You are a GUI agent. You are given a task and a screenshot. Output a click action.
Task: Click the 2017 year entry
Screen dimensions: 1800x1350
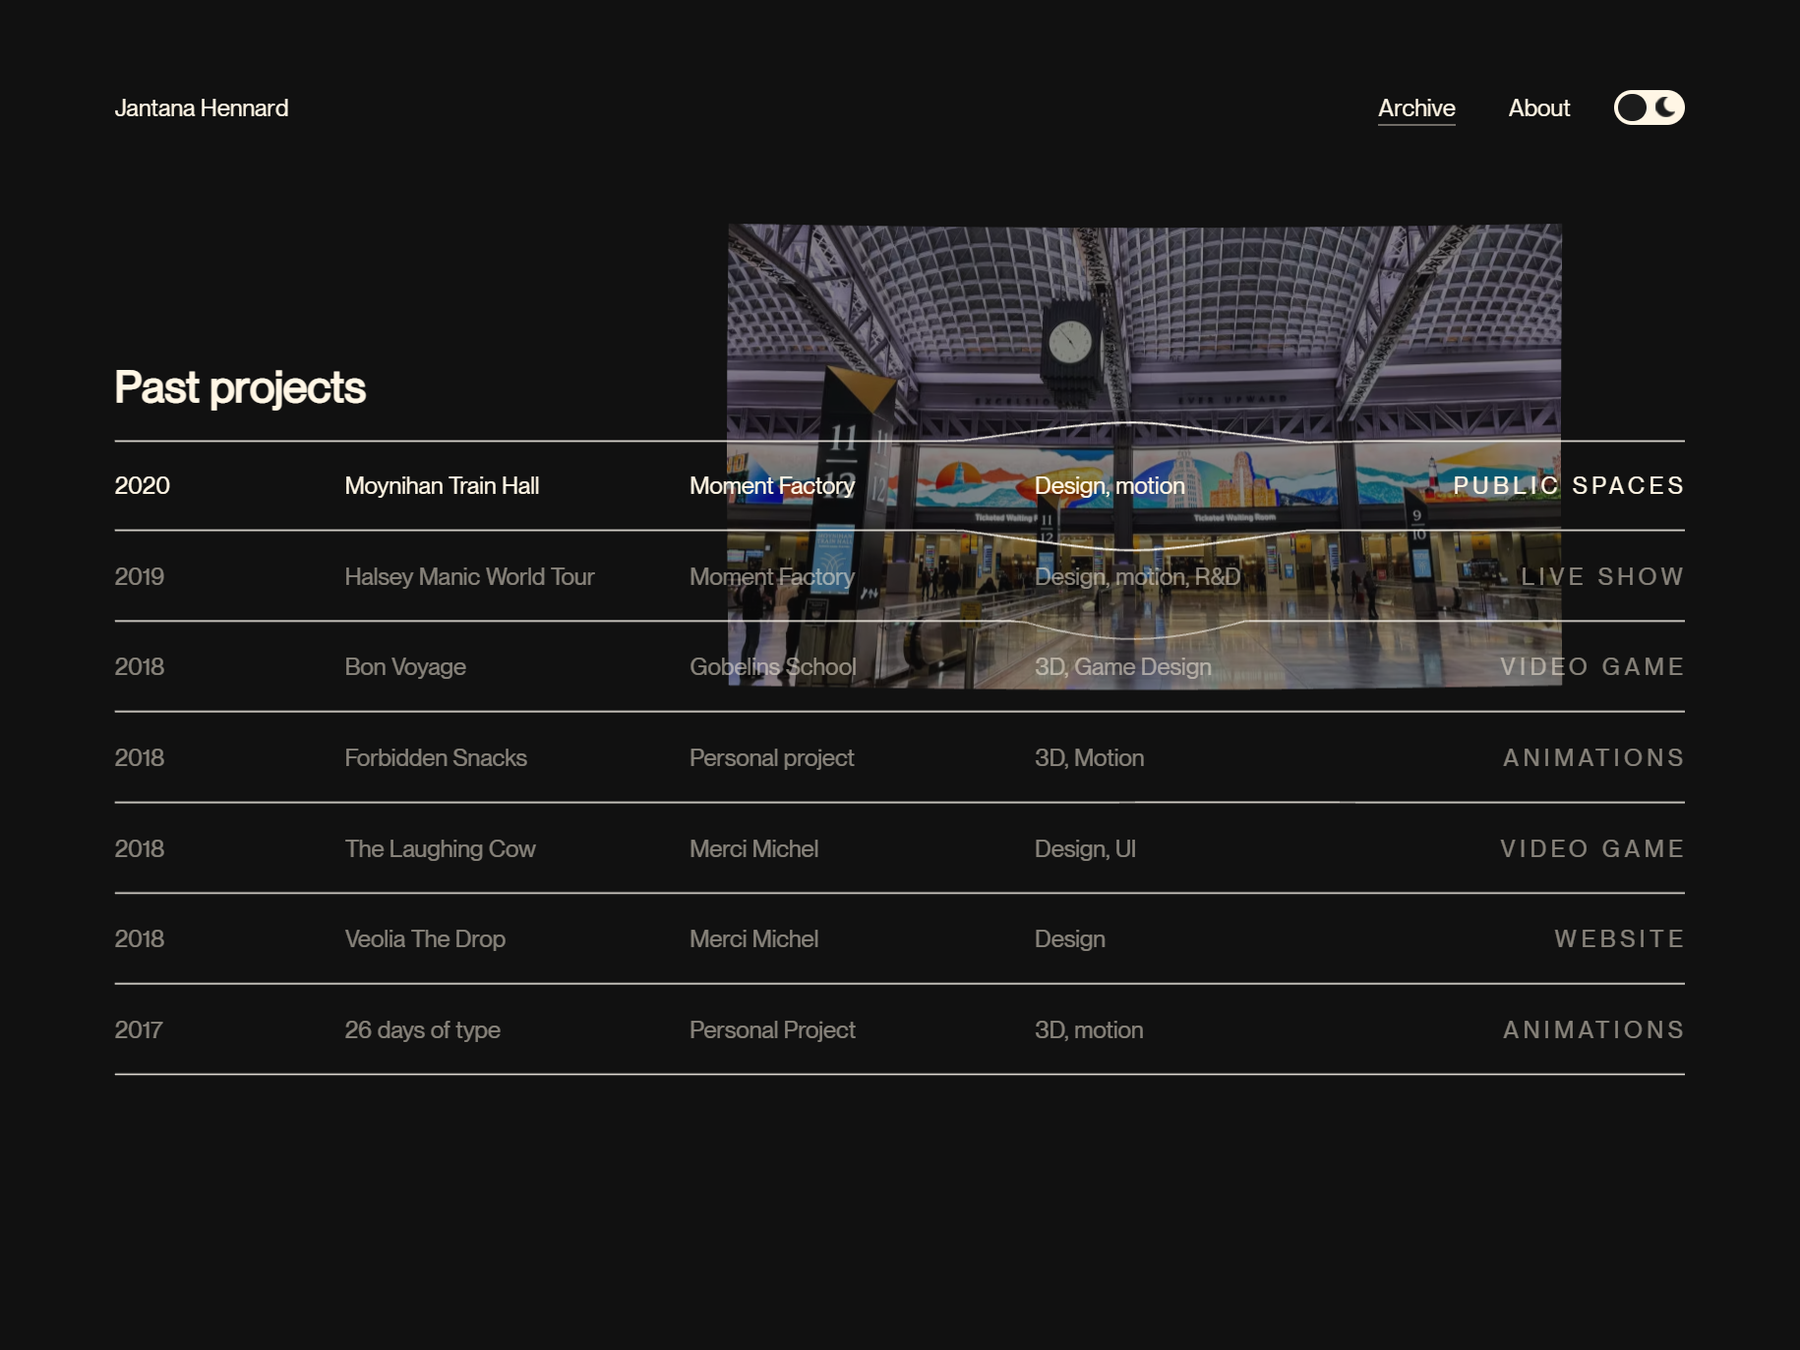pyautogui.click(x=138, y=1030)
